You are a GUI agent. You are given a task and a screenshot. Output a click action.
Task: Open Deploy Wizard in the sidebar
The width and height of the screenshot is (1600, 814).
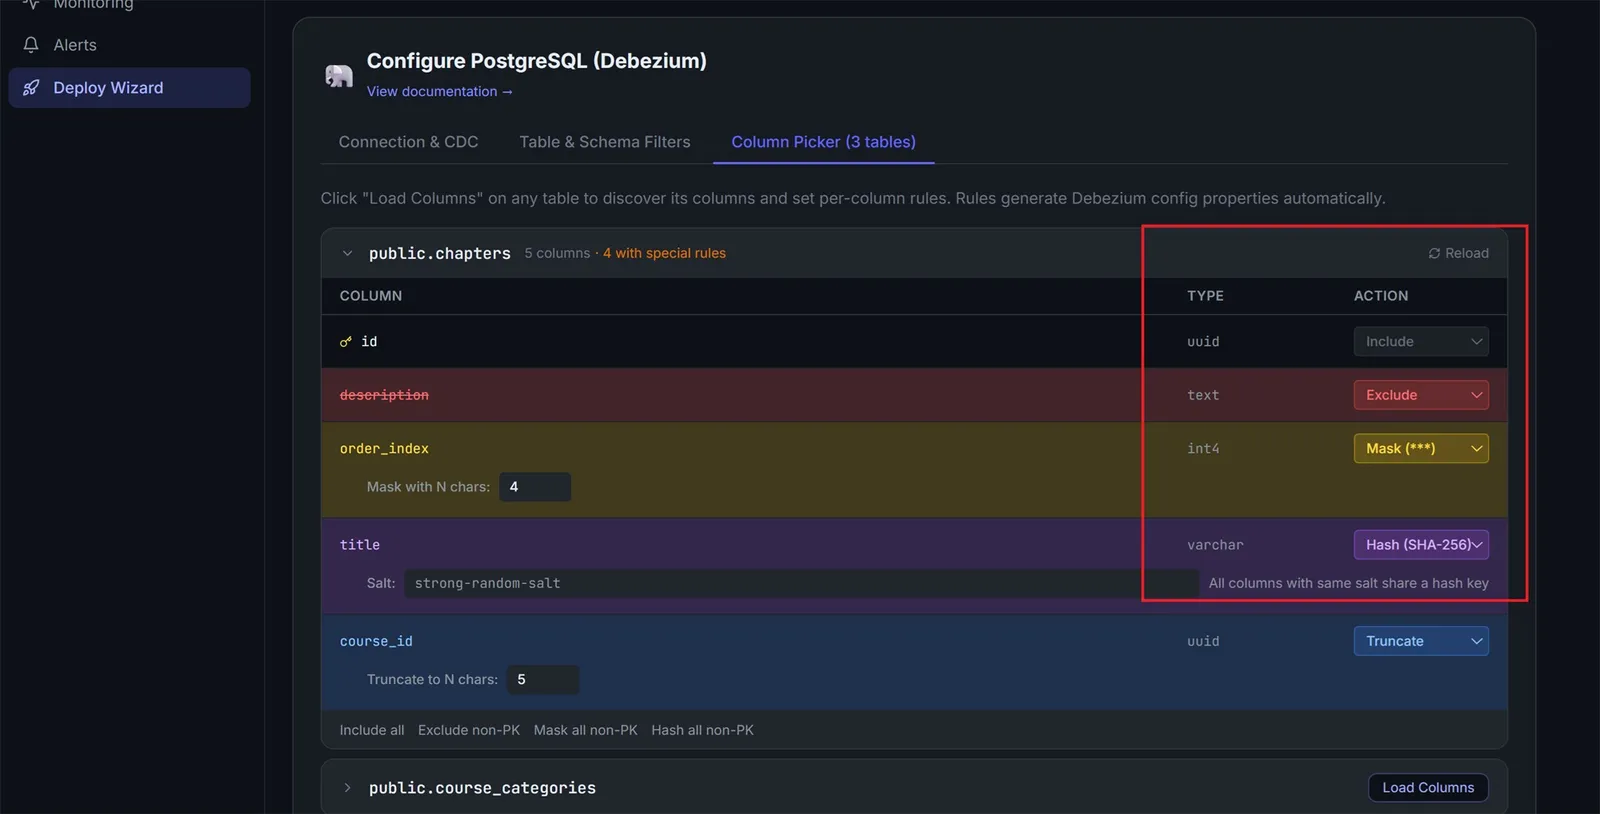pyautogui.click(x=129, y=88)
